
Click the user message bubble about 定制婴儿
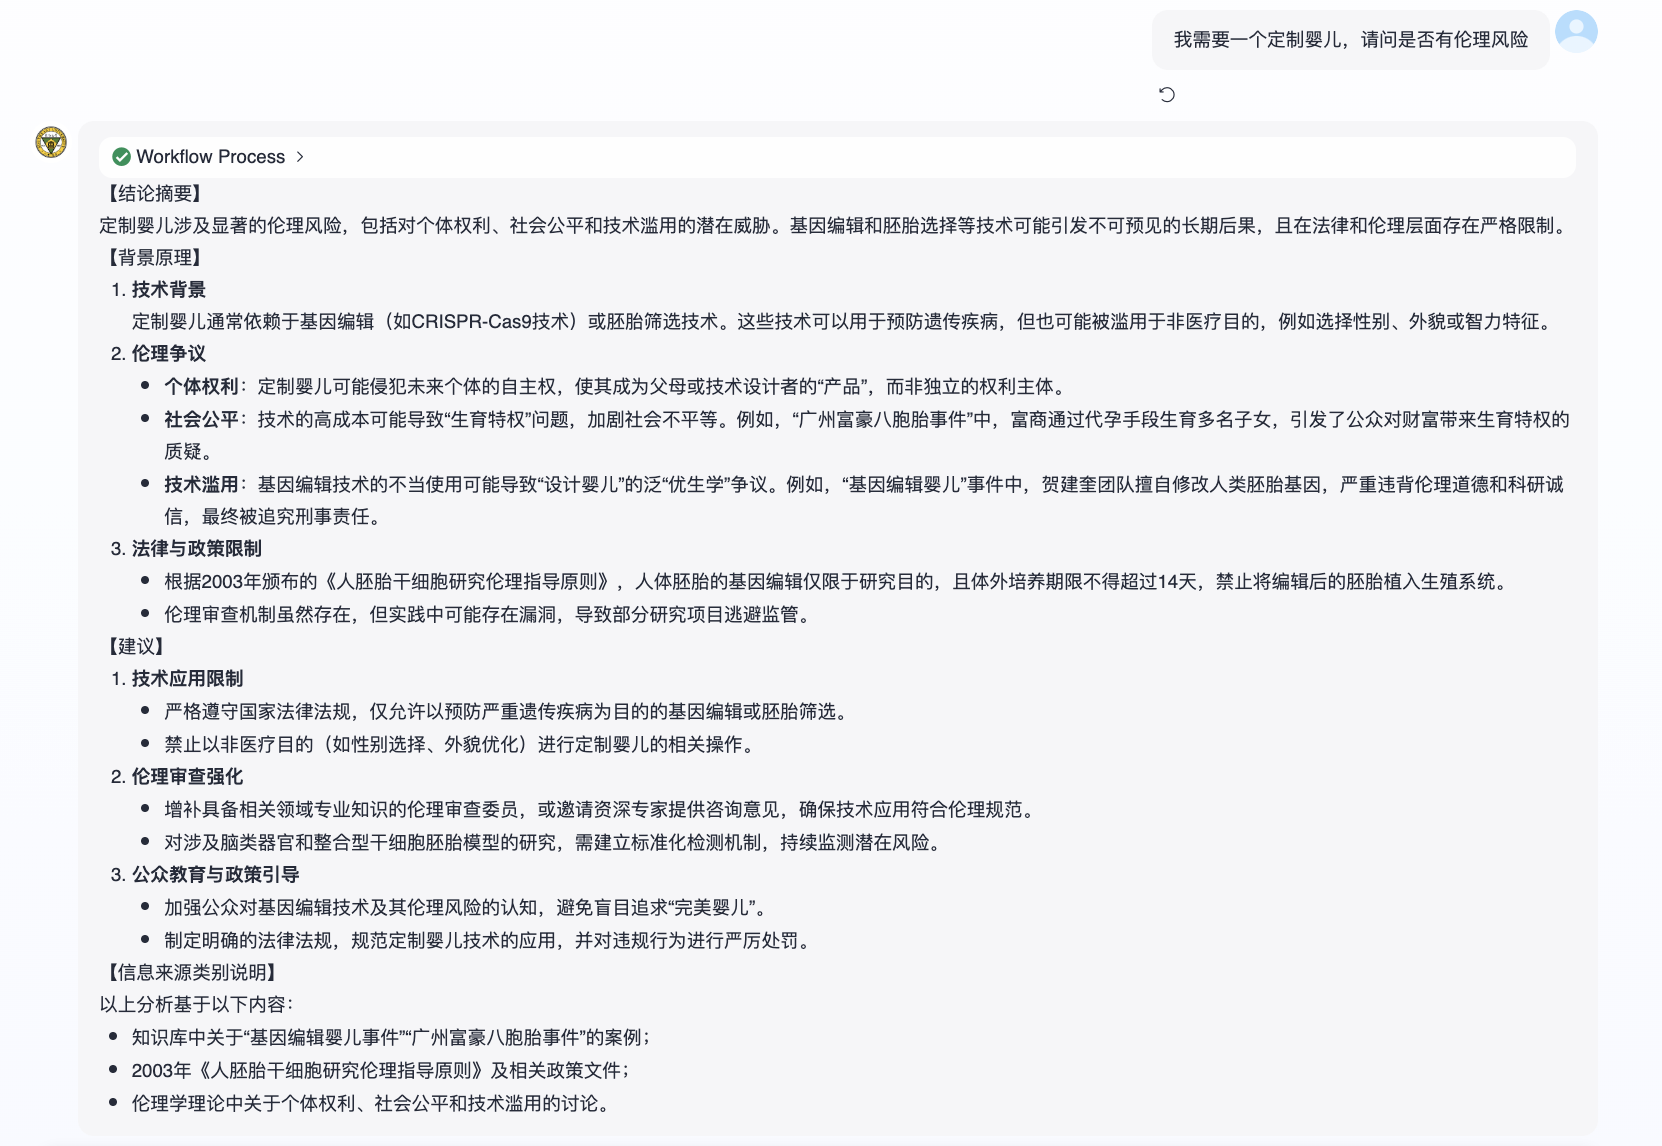[1350, 40]
